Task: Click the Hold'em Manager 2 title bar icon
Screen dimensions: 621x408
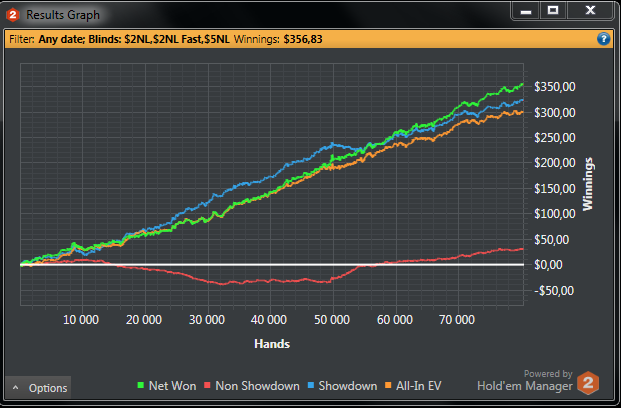Action: pyautogui.click(x=13, y=15)
